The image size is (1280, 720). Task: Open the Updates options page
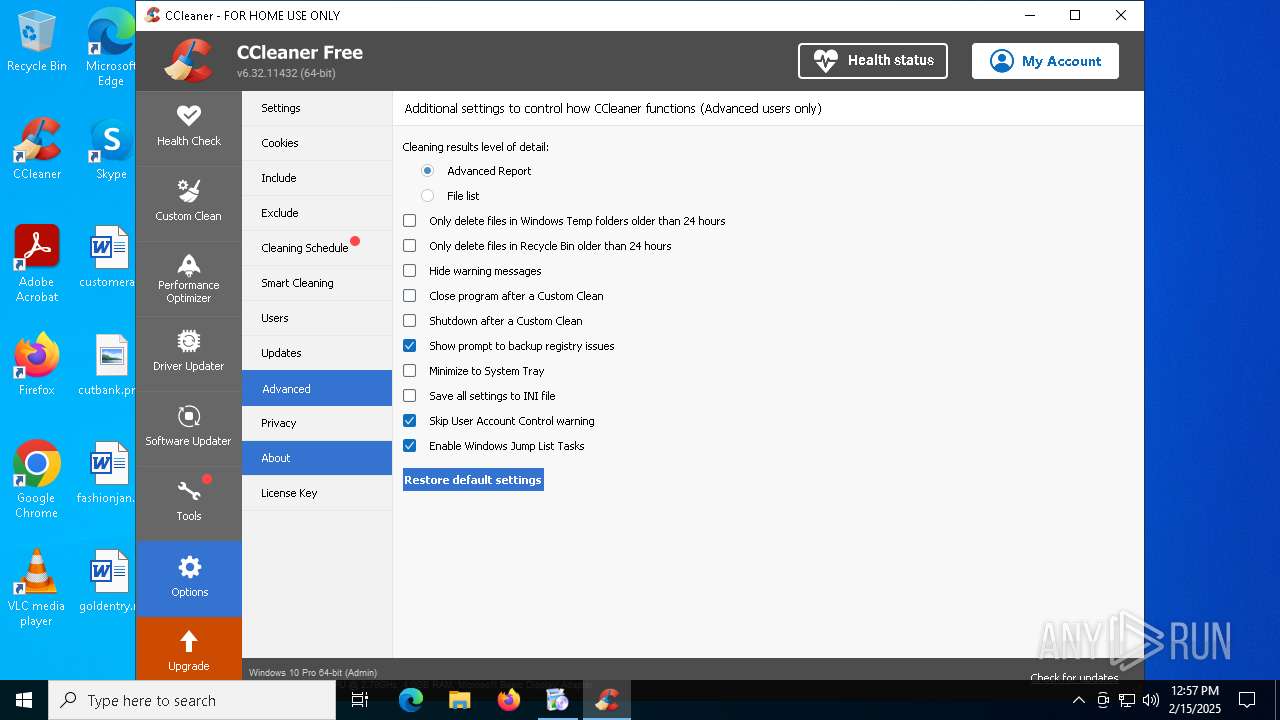coord(317,353)
